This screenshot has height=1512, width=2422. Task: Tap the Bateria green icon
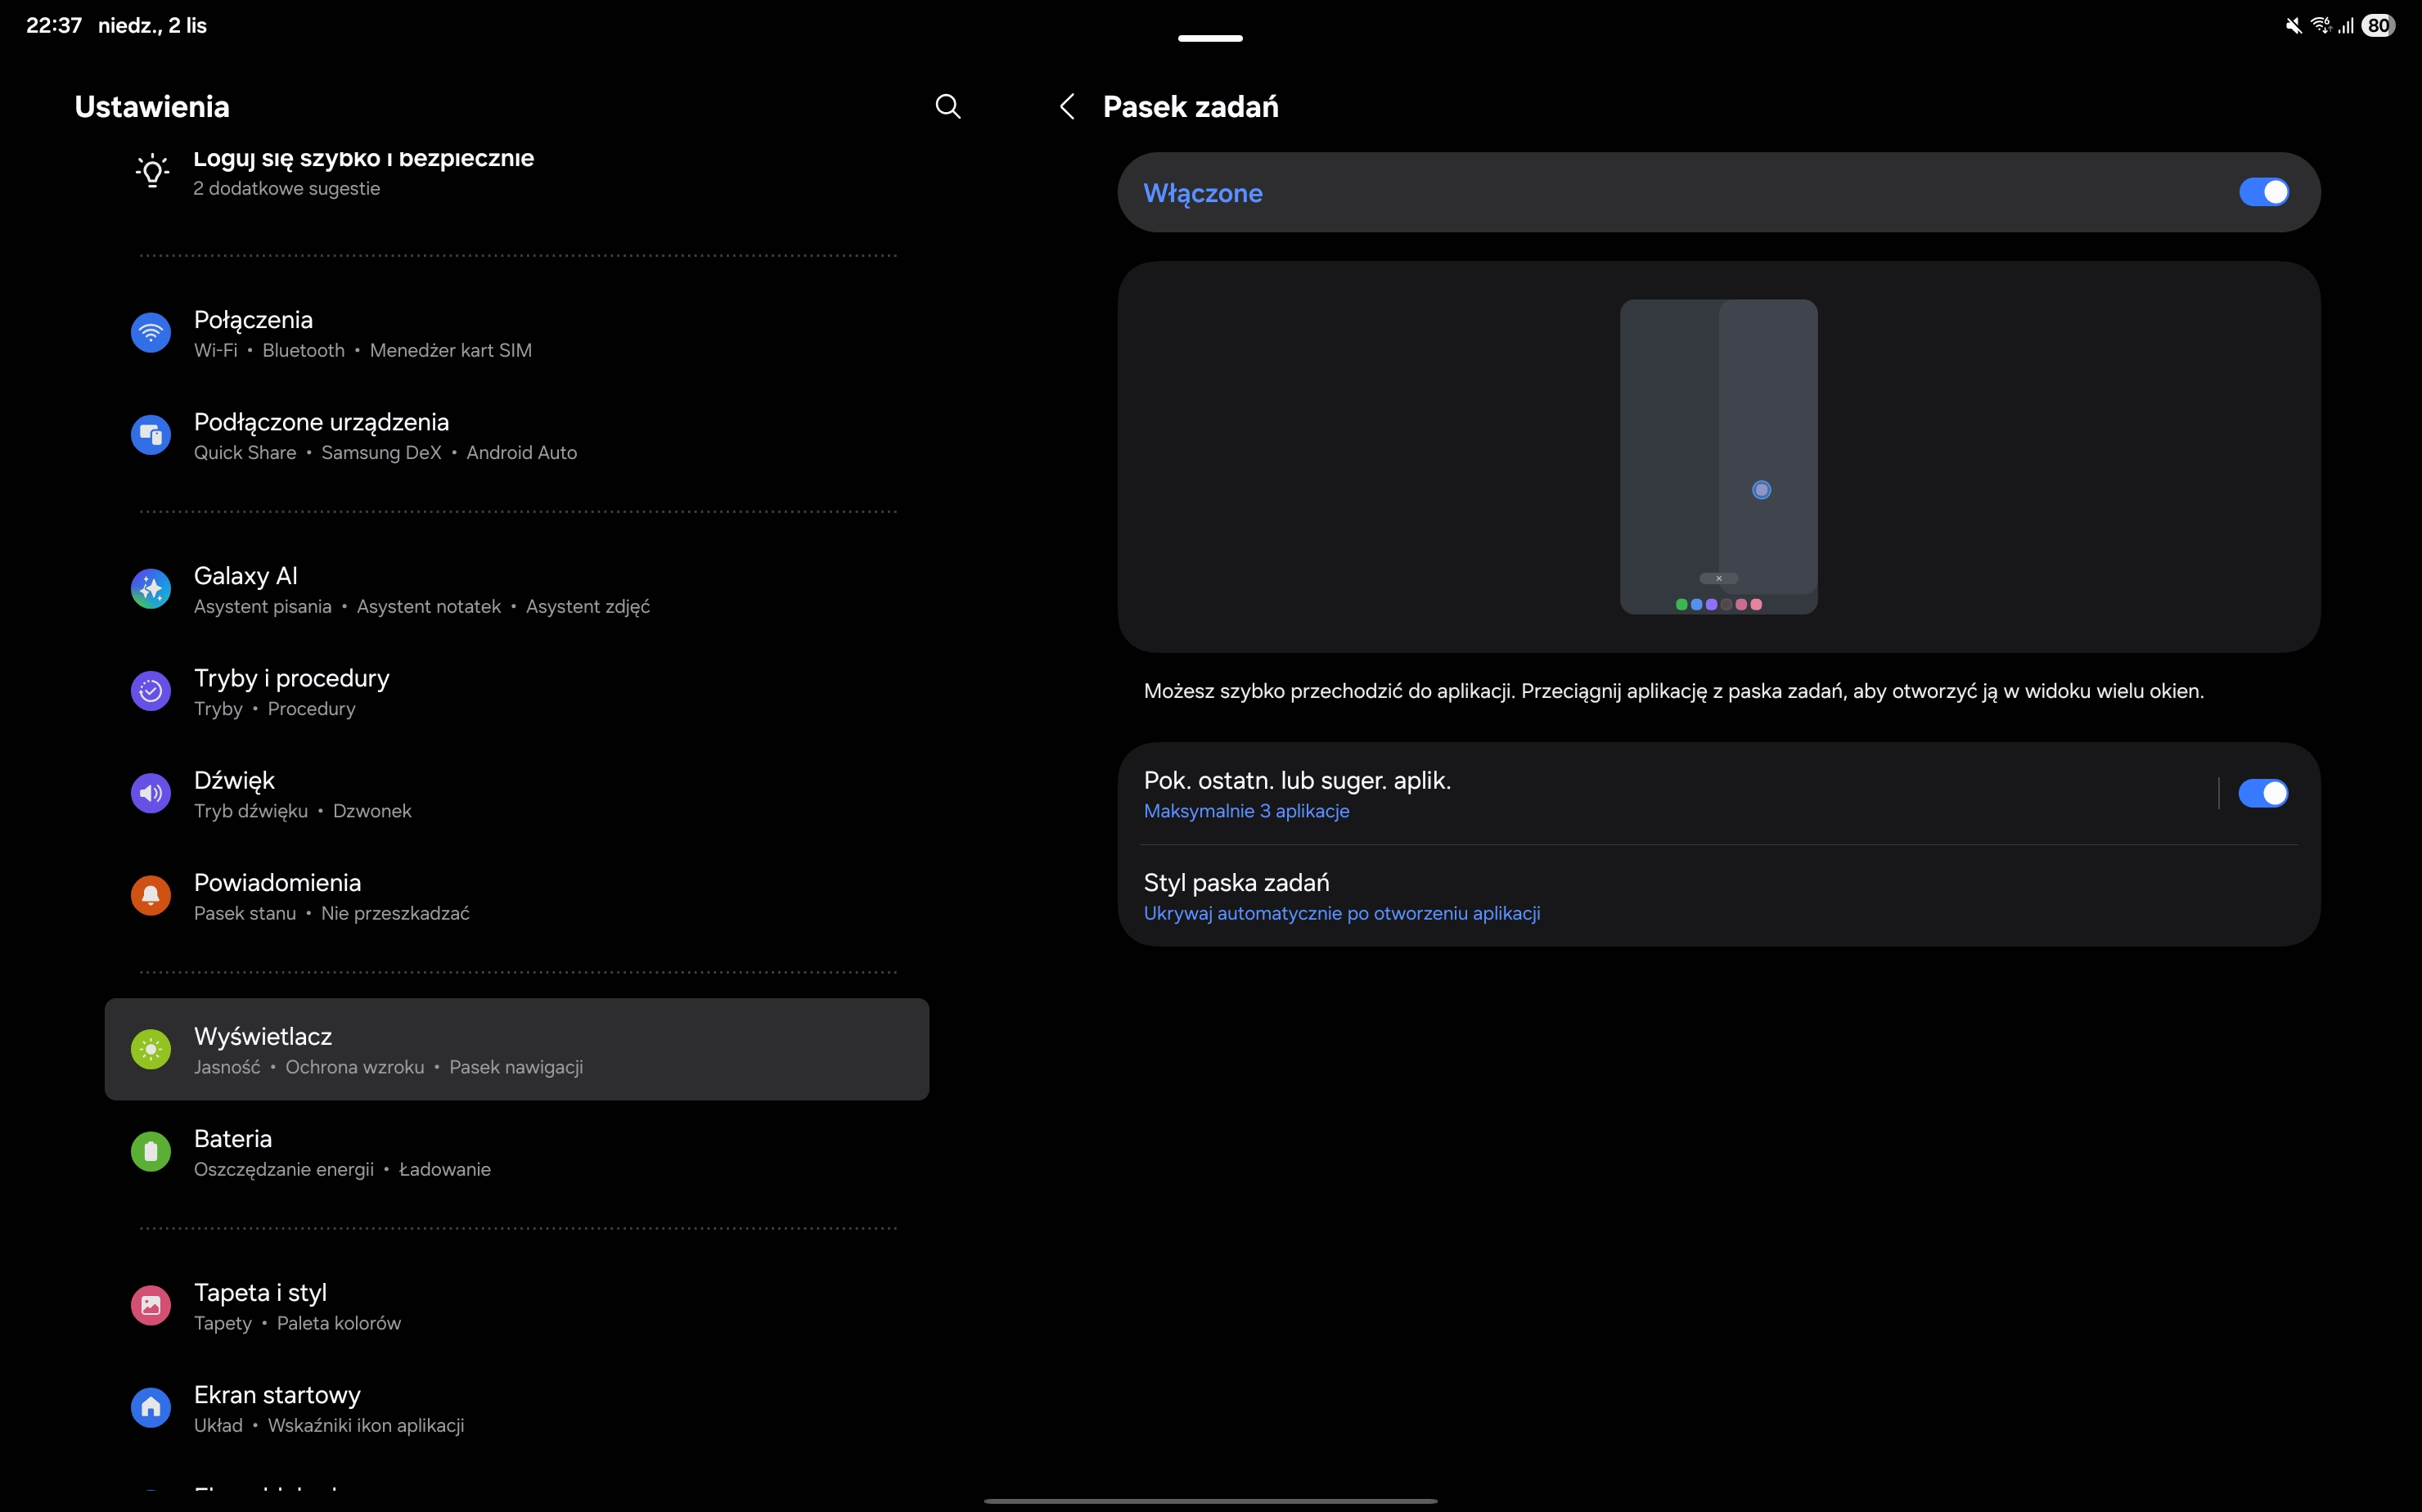pyautogui.click(x=151, y=1152)
